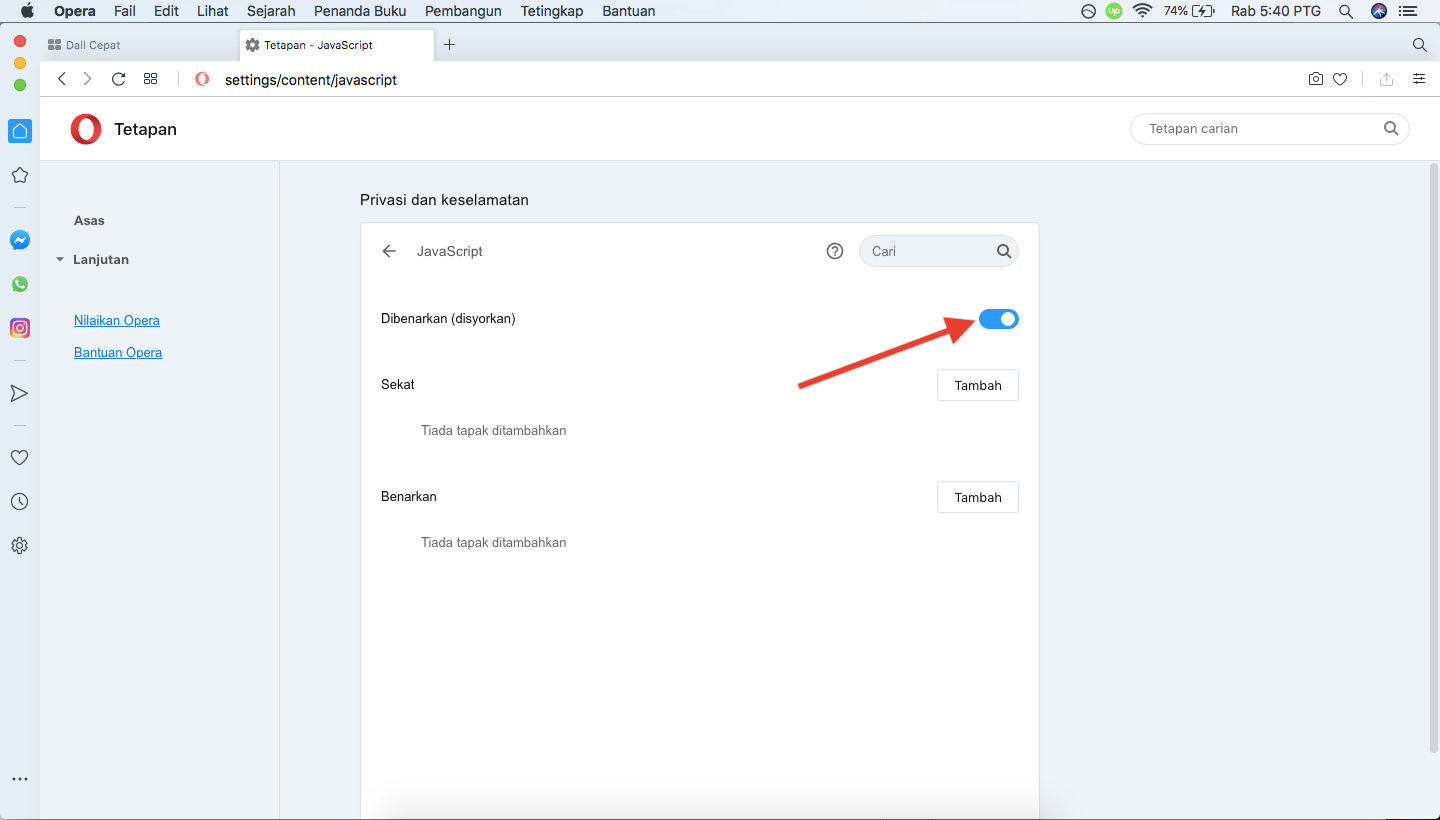Toggle the Dibenarkan (disyorkan) JavaScript switch
1440x820 pixels.
(x=998, y=319)
